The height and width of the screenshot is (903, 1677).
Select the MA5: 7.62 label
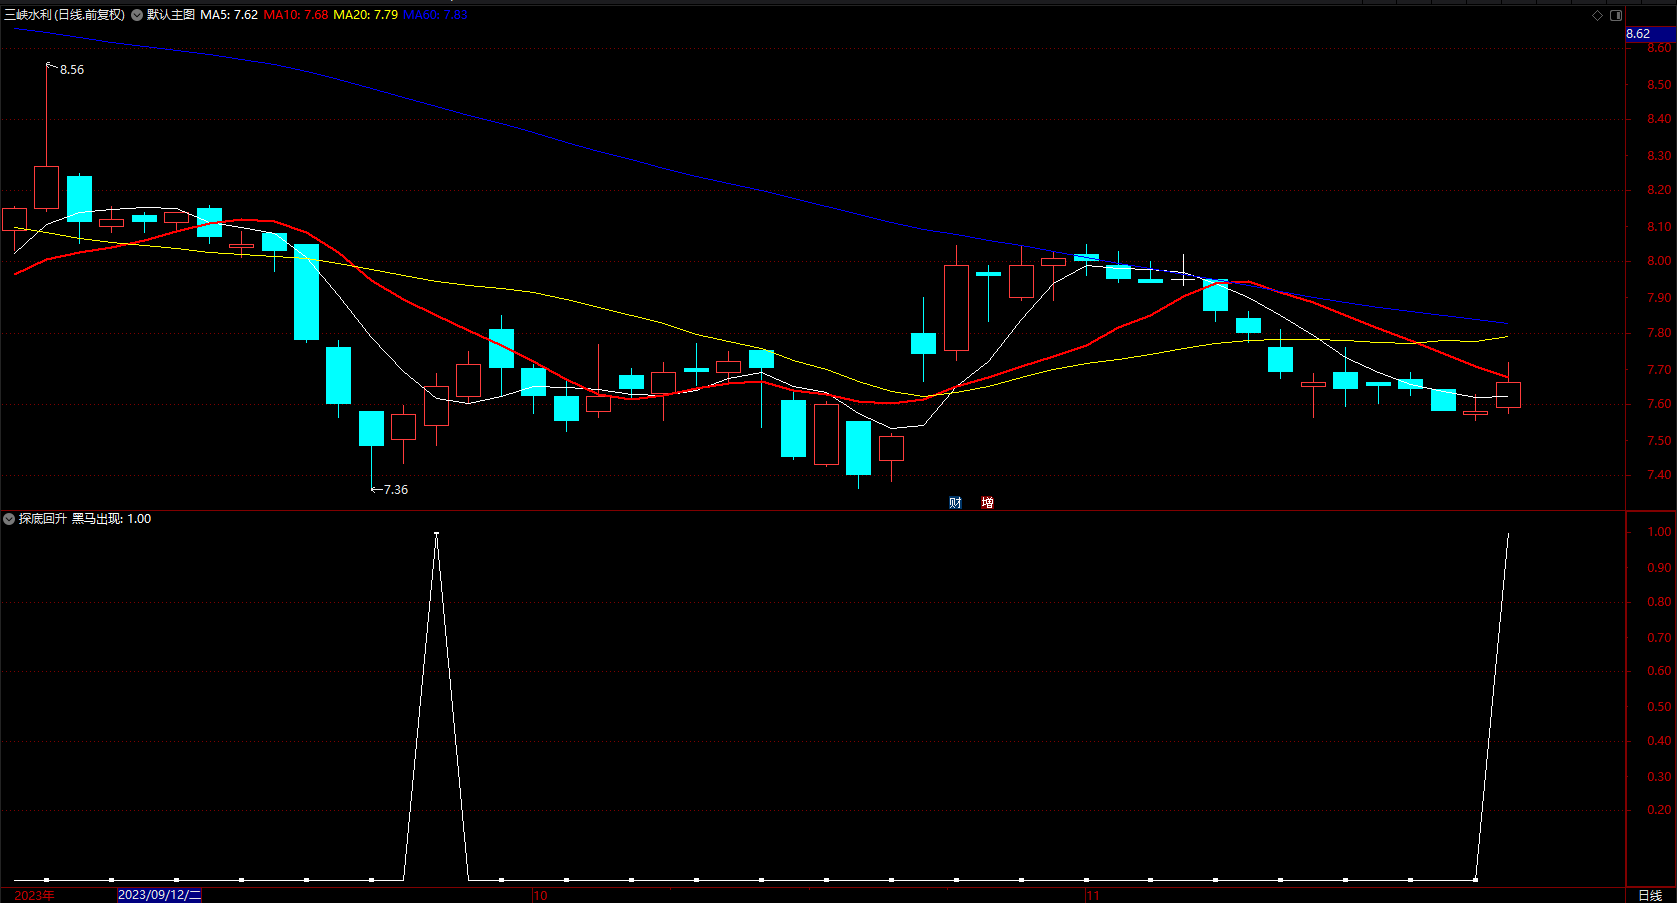(229, 15)
